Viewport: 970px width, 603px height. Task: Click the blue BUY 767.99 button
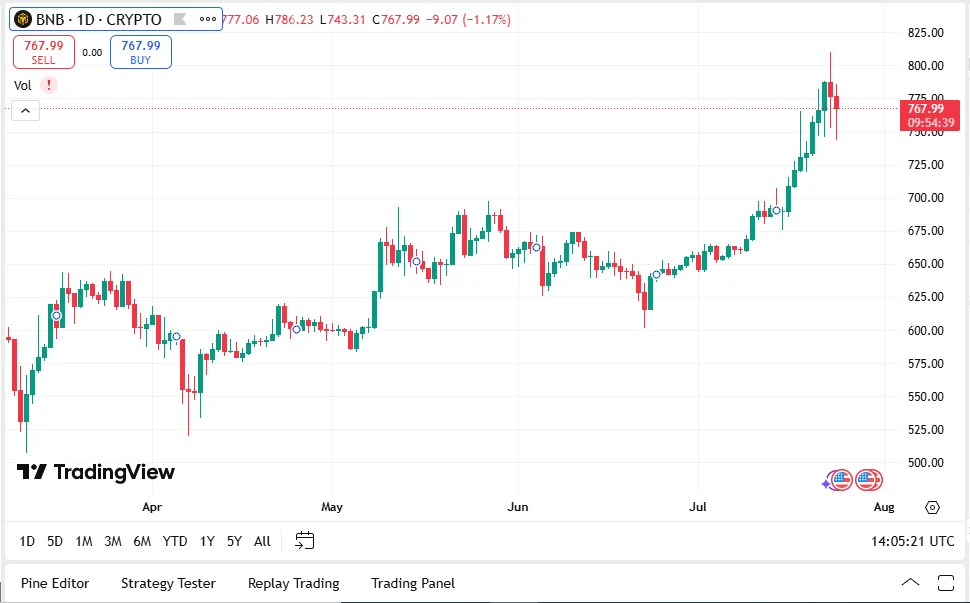(140, 52)
